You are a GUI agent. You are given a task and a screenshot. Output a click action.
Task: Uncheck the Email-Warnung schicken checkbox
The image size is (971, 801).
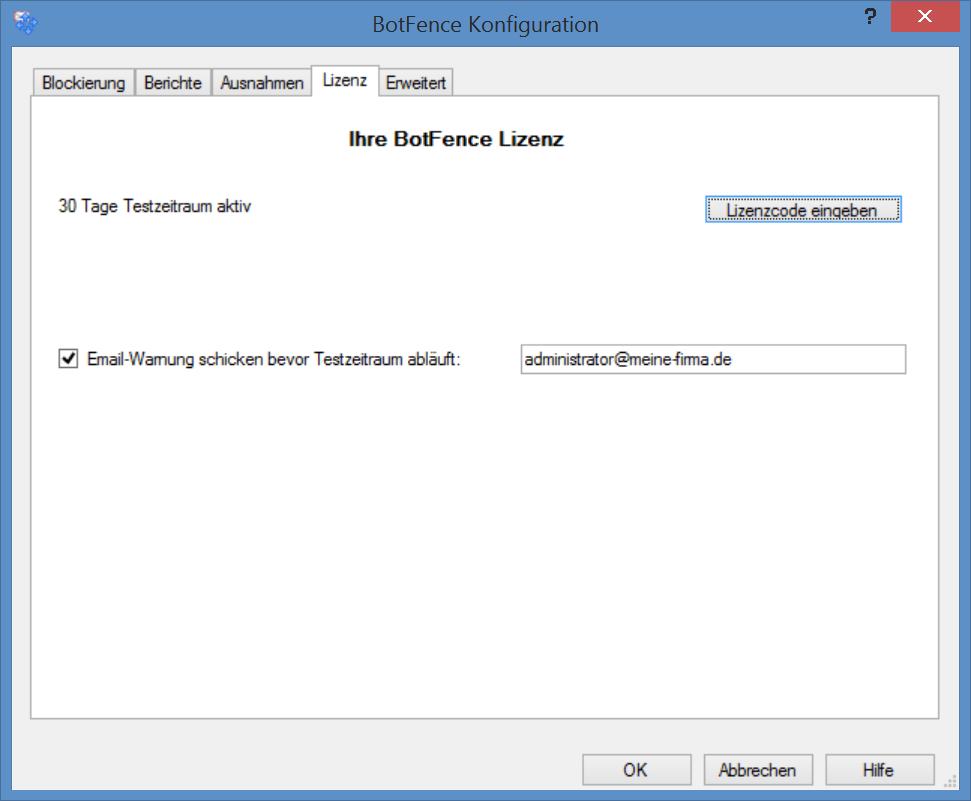pyautogui.click(x=68, y=359)
